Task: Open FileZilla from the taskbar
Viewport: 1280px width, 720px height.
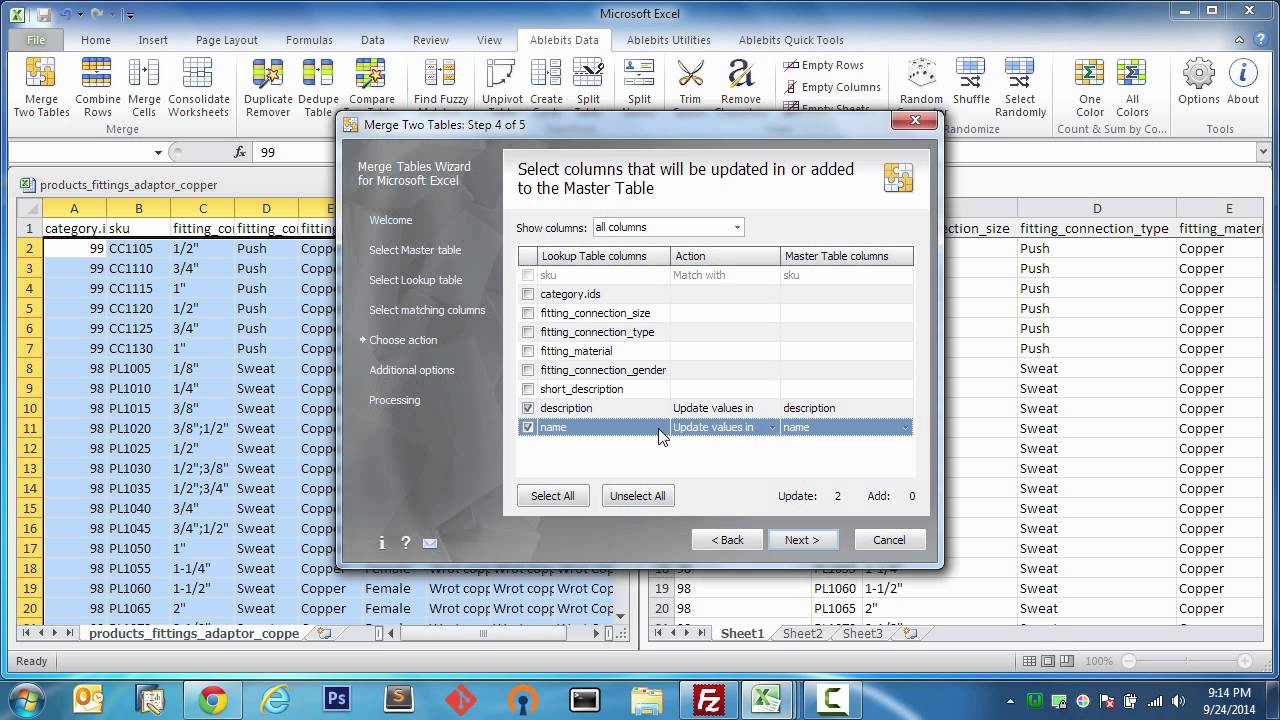Action: (x=708, y=699)
